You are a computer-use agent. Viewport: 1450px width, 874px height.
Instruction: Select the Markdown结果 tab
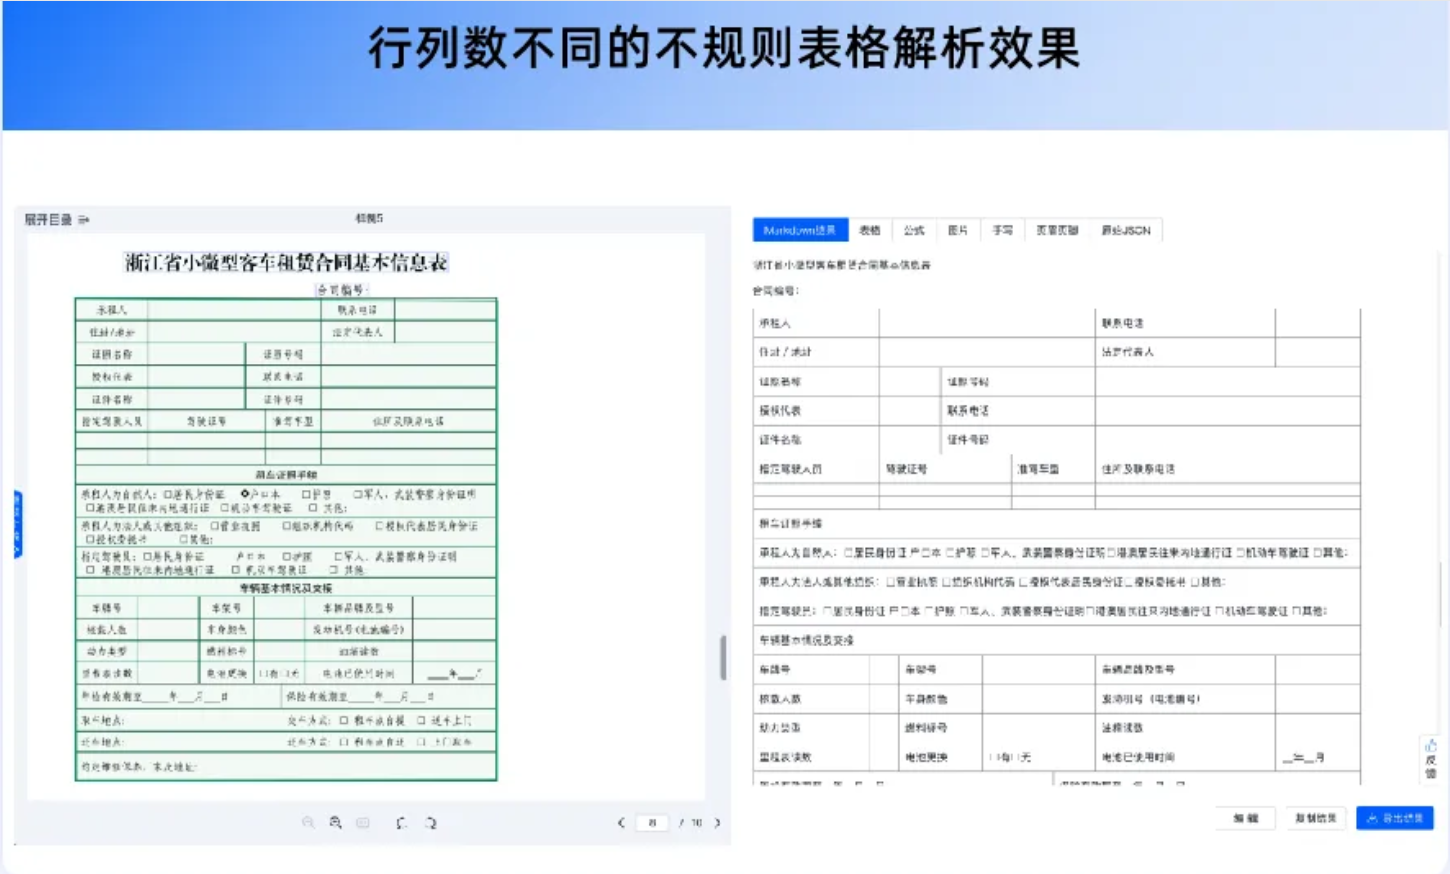(800, 230)
